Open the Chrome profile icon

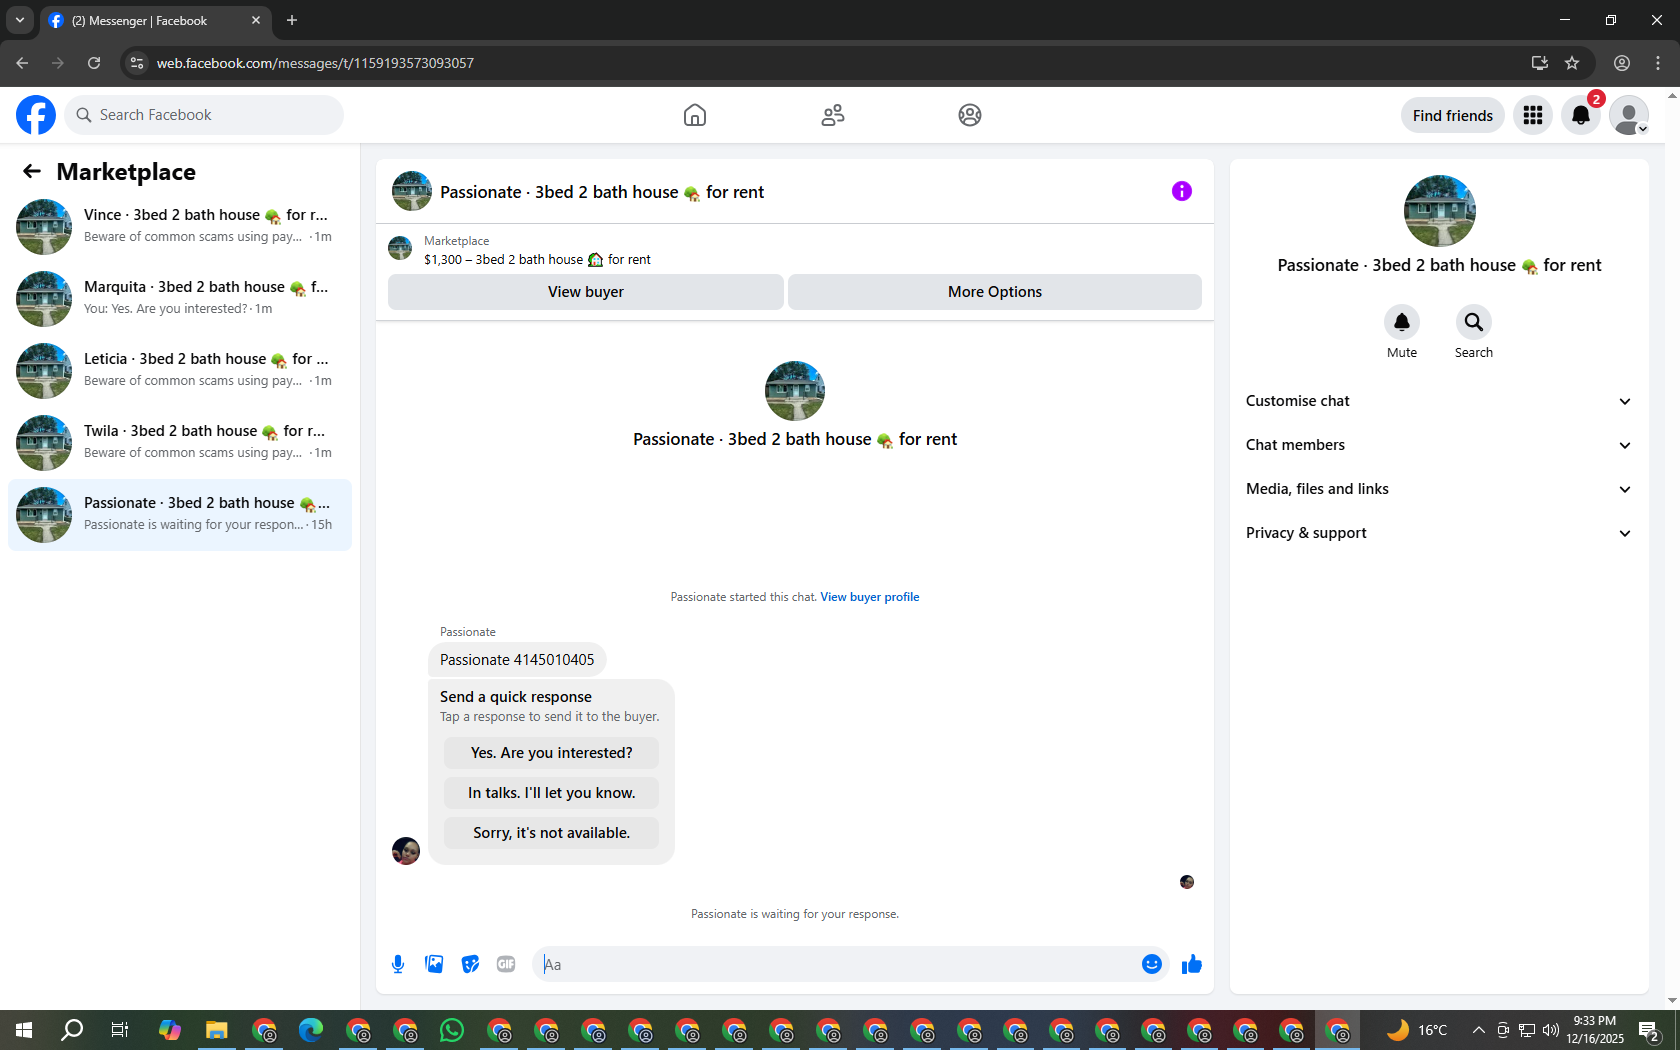(x=1622, y=63)
